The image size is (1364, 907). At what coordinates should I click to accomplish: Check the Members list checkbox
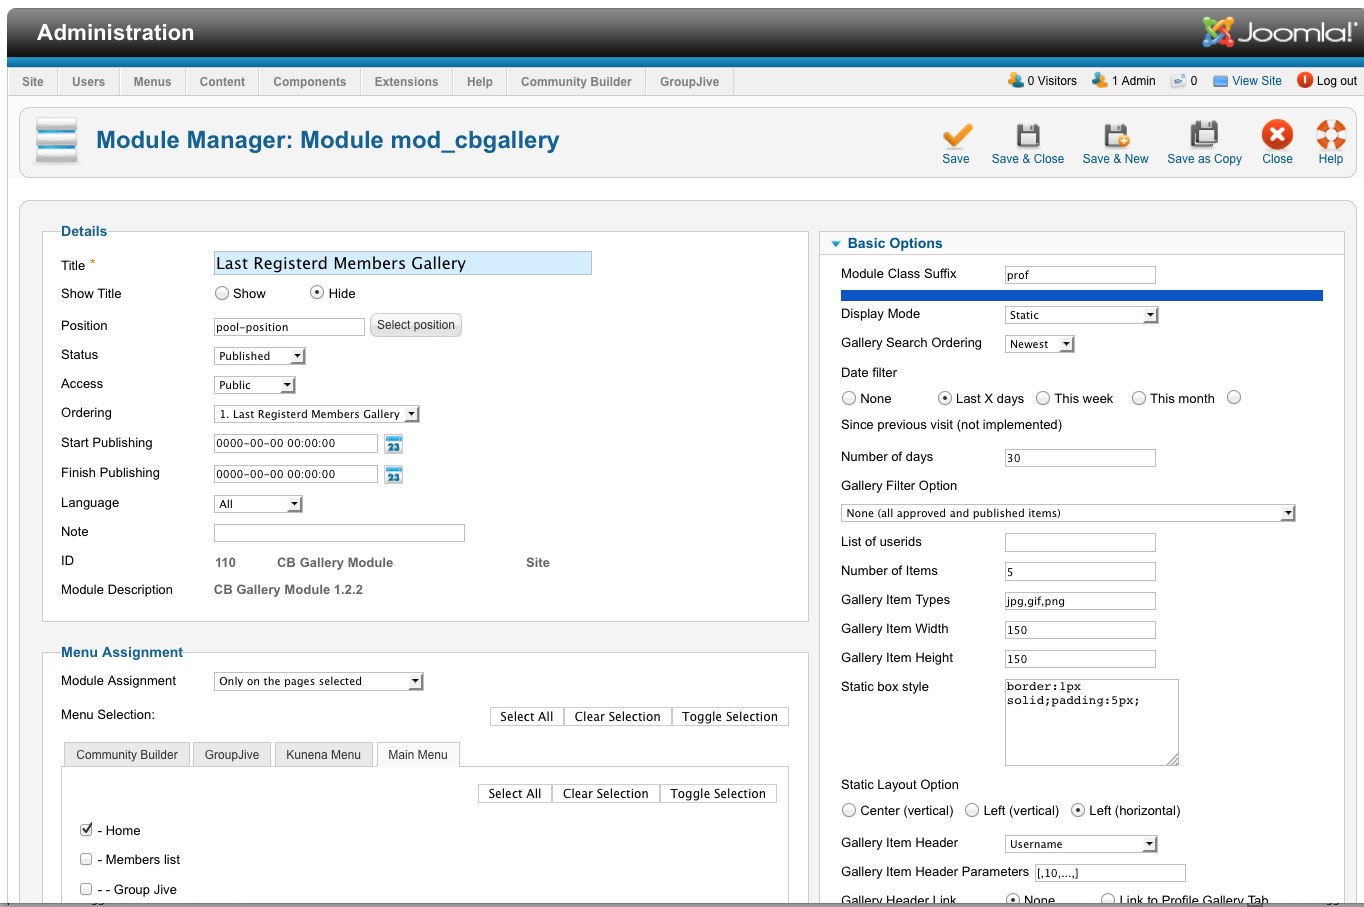tap(86, 859)
